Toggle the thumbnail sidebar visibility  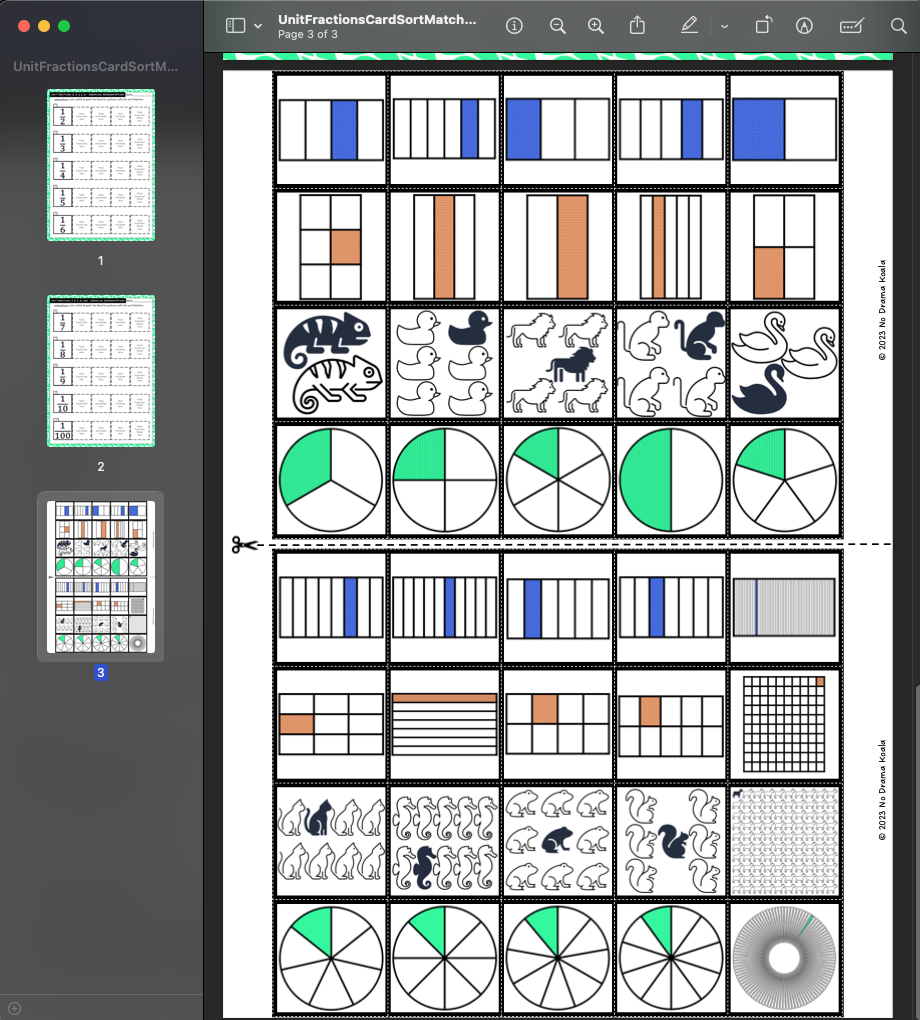point(236,26)
